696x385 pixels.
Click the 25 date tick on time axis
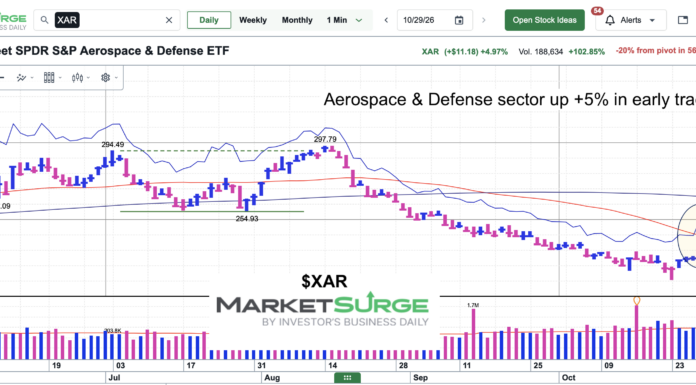click(x=538, y=365)
